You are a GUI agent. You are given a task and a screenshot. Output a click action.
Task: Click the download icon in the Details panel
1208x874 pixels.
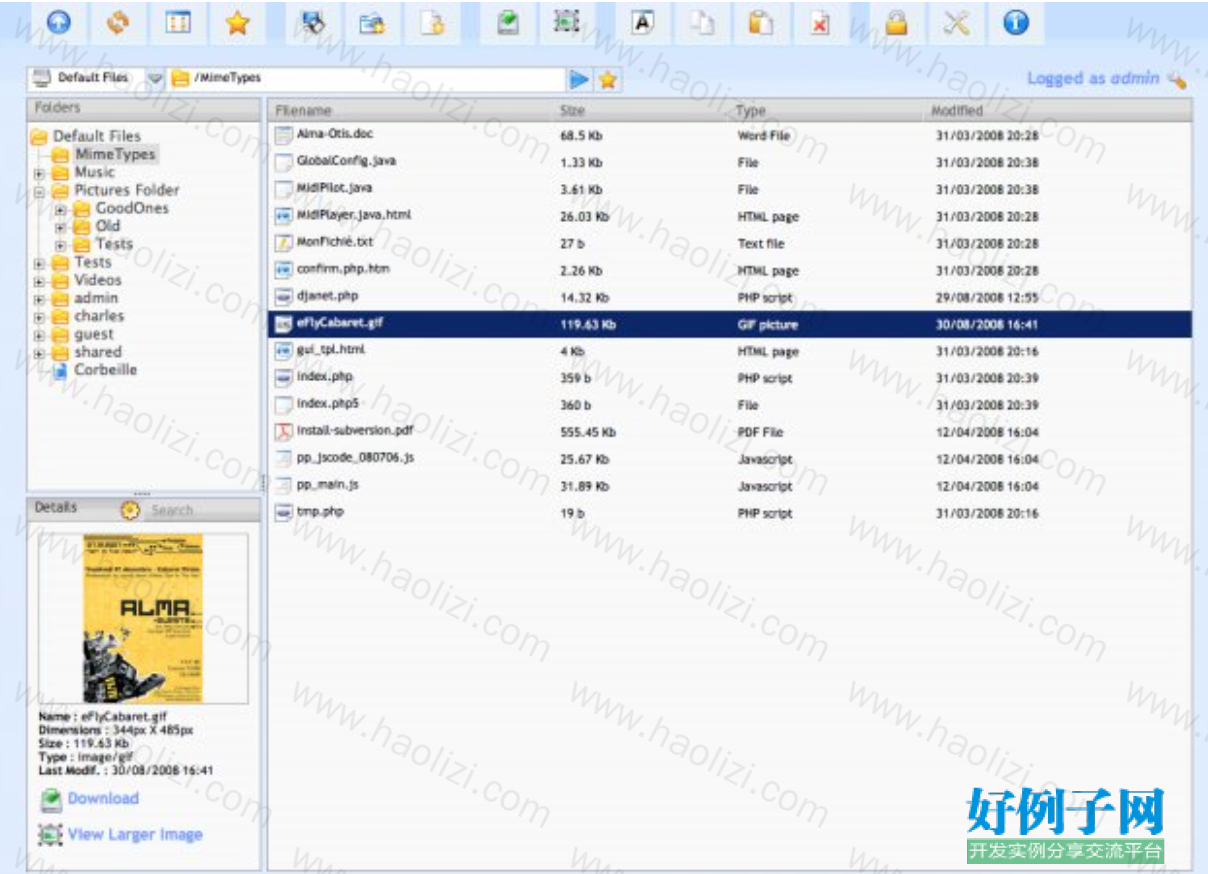point(50,799)
